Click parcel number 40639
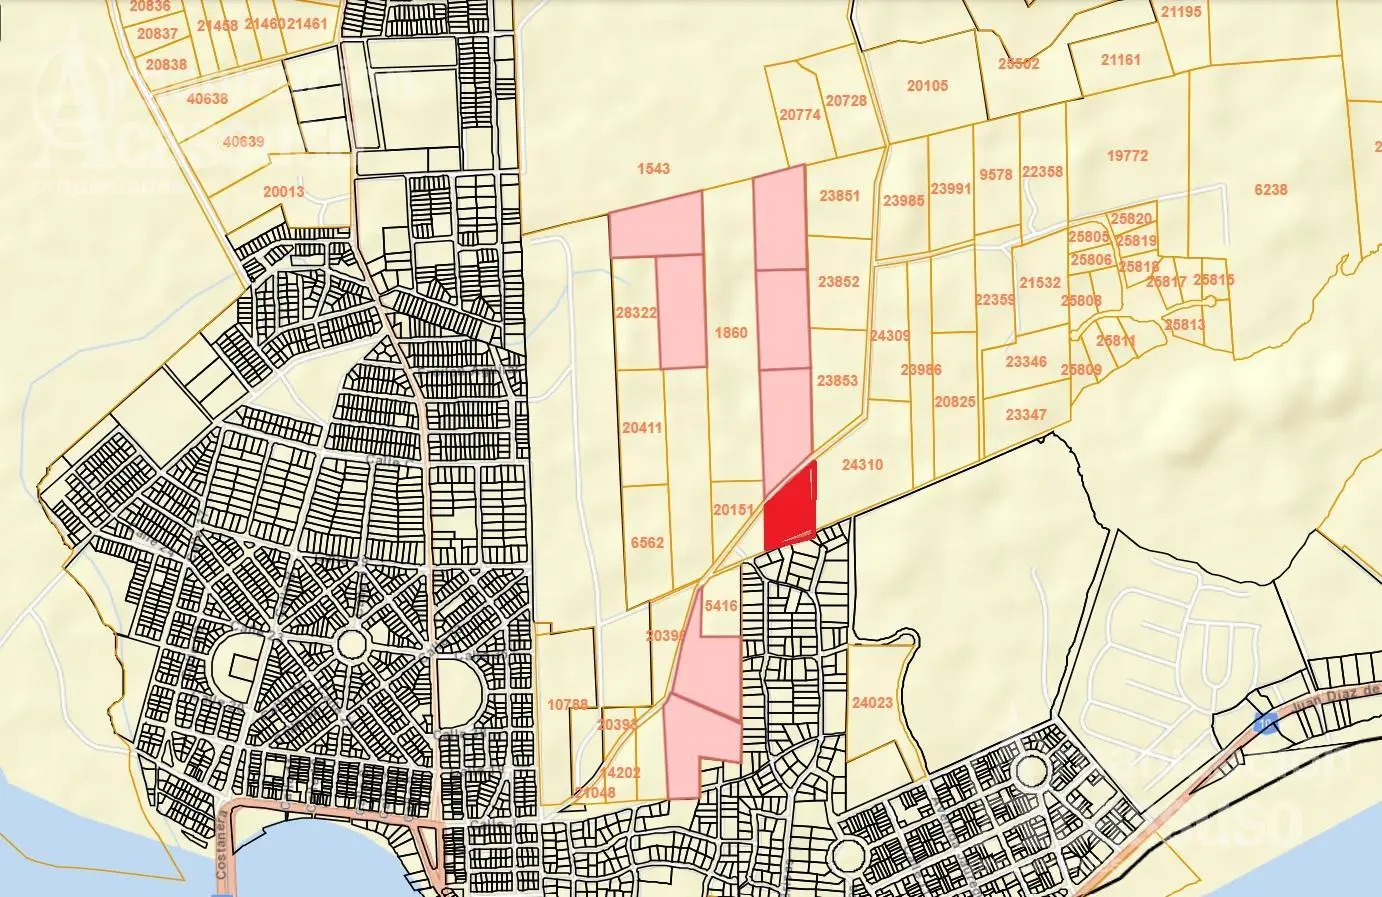 243,142
